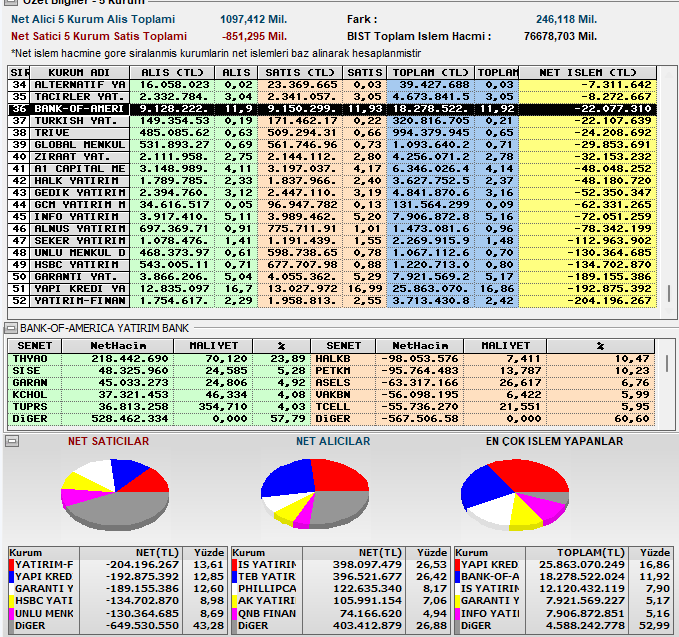Select the YAPI KREDI YA row
679x637 pixels.
[332, 288]
